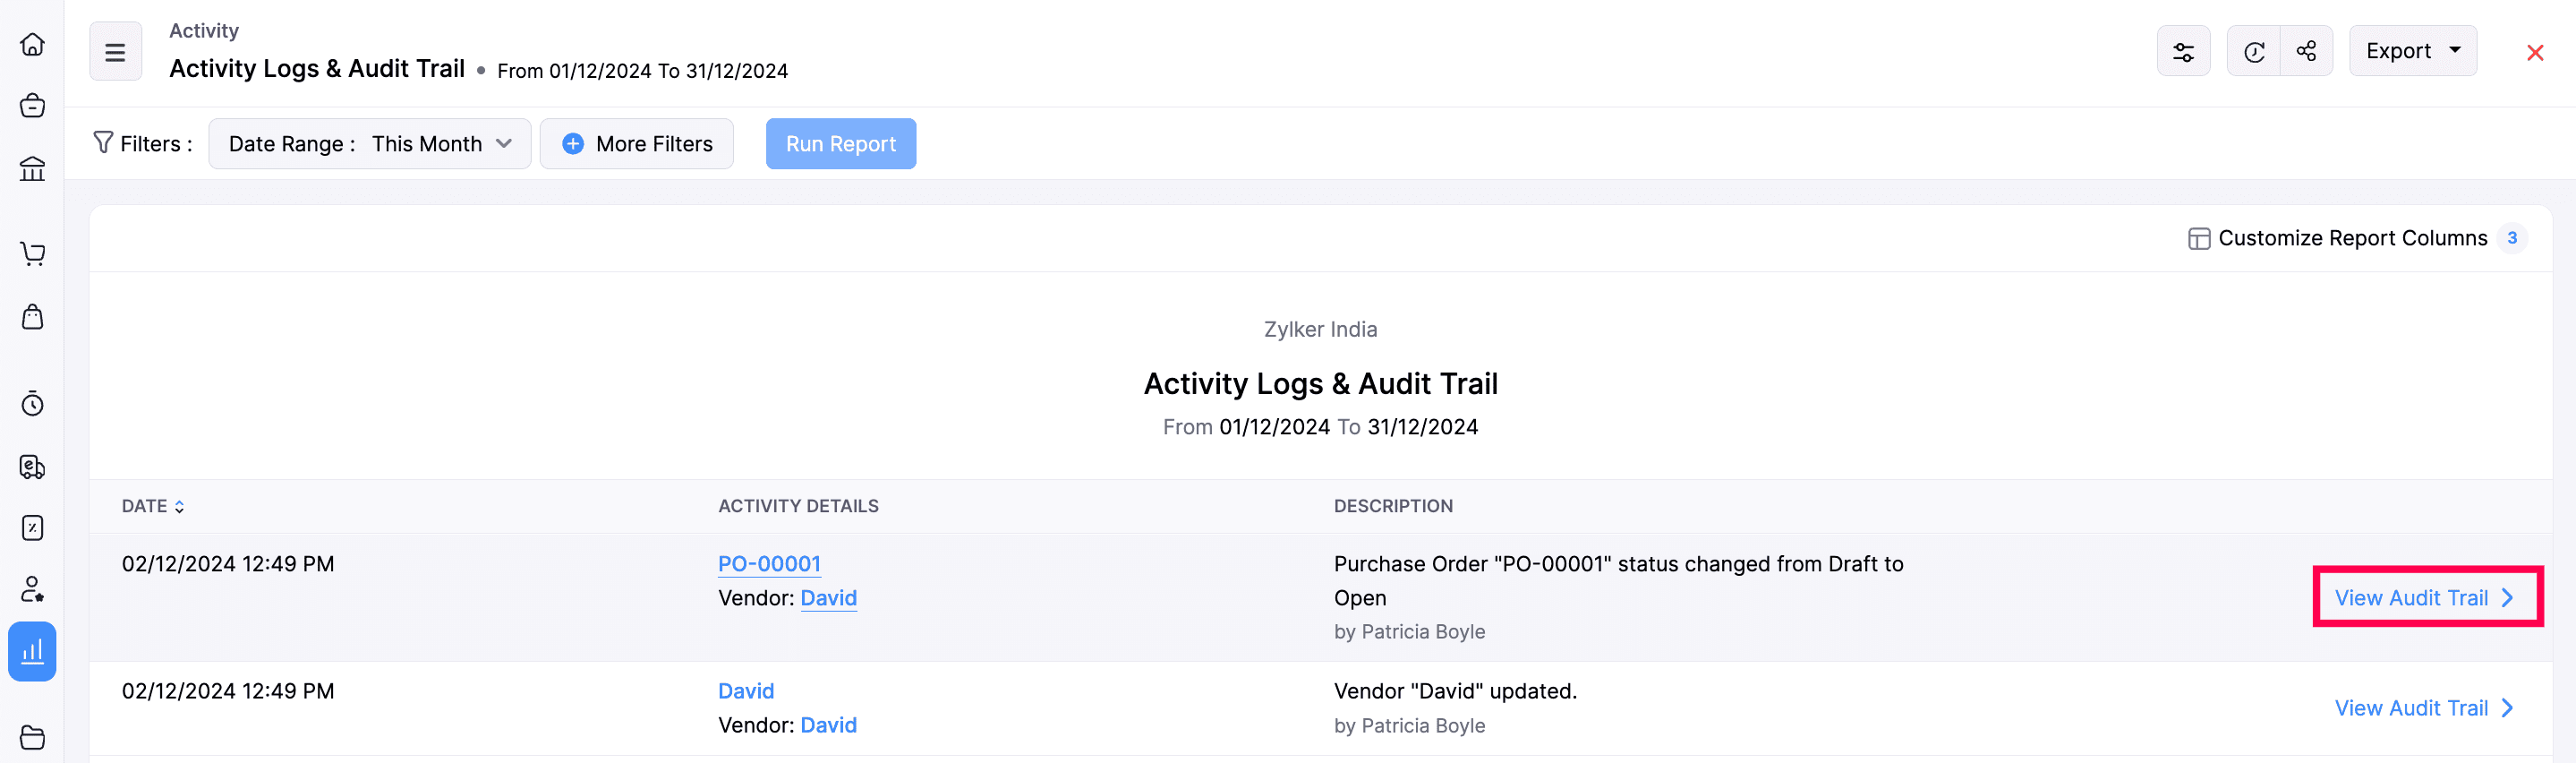The height and width of the screenshot is (763, 2576).
Task: Open the Documents folder icon in sidebar
Action: pos(32,738)
